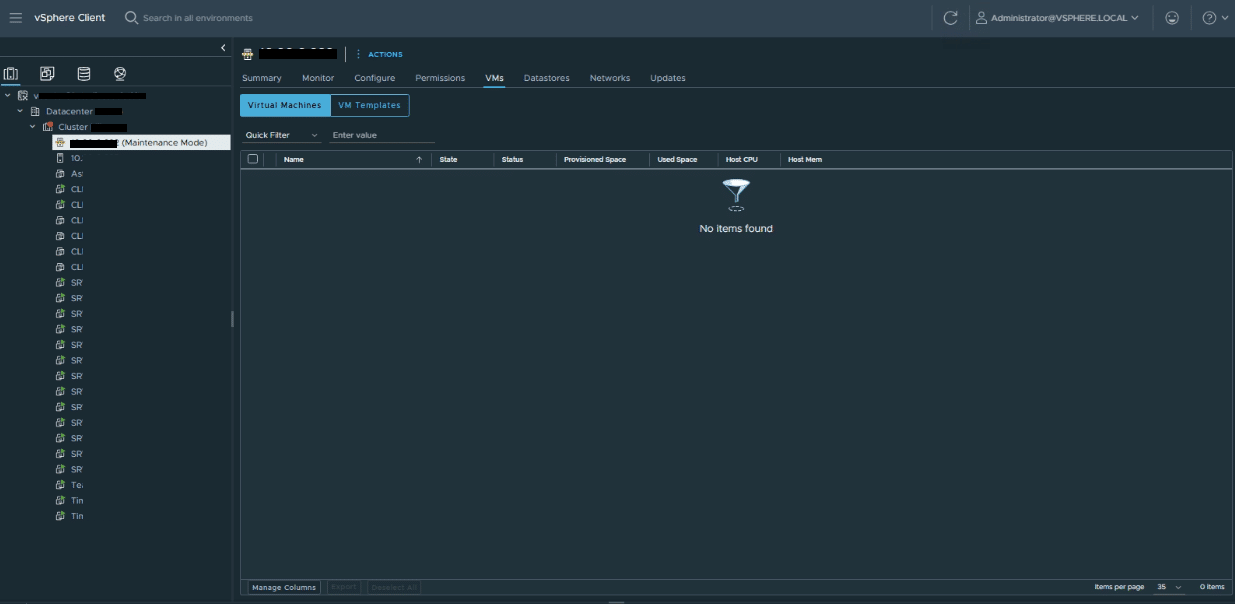Select the Storage inventory icon
The image size is (1235, 604).
(x=83, y=74)
